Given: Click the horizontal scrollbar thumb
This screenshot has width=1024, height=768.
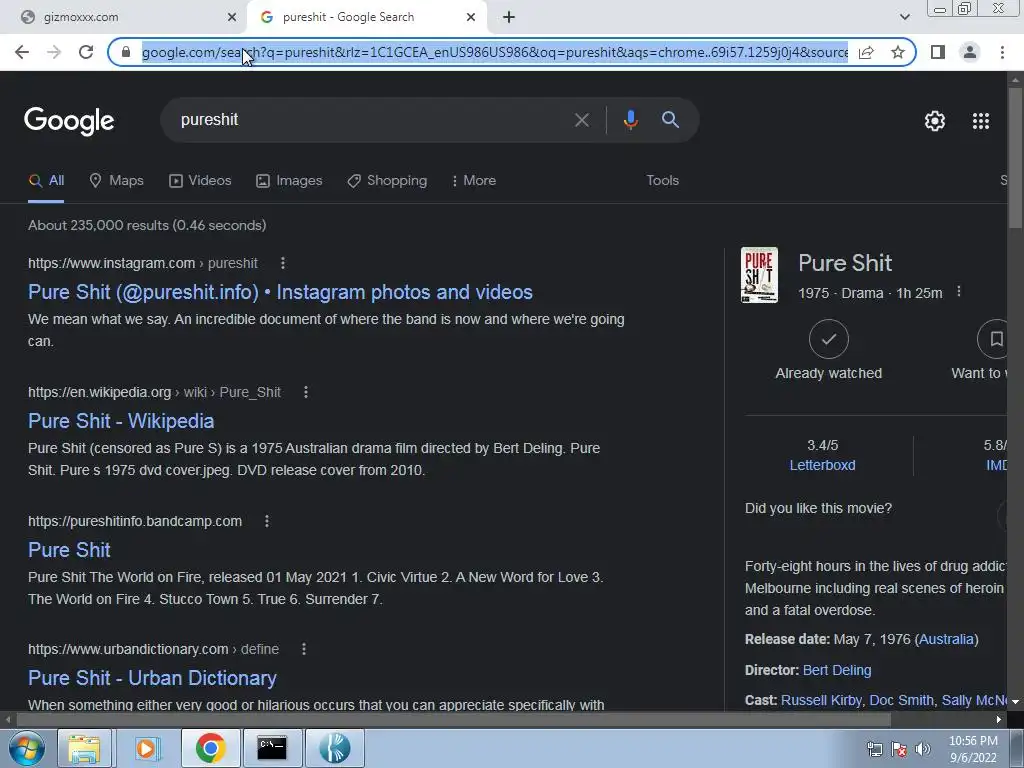Looking at the screenshot, I should pos(453,720).
